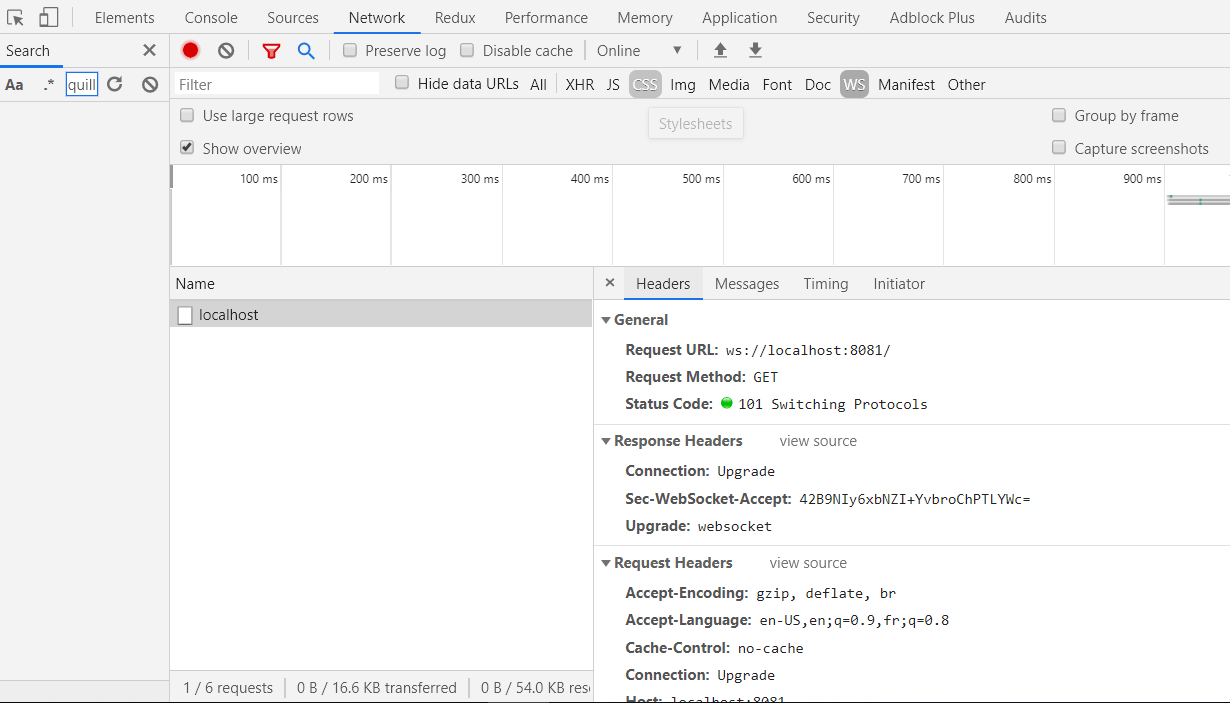
Task: Open the Security tab
Action: point(833,17)
